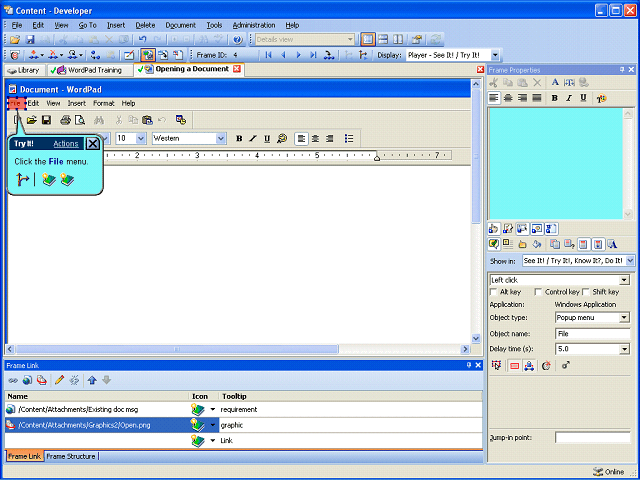This screenshot has height=480, width=640.
Task: Click the bullets icon in WordPad format bar
Action: click(349, 138)
